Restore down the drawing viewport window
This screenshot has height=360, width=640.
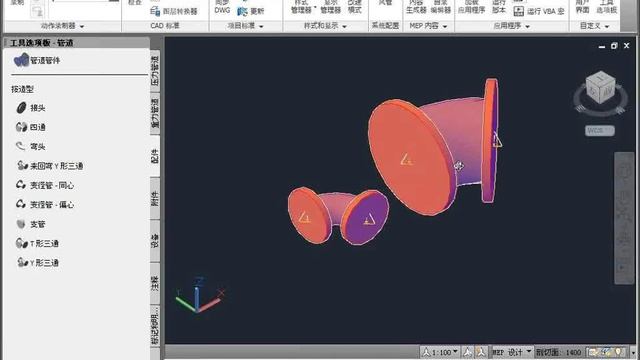click(614, 46)
